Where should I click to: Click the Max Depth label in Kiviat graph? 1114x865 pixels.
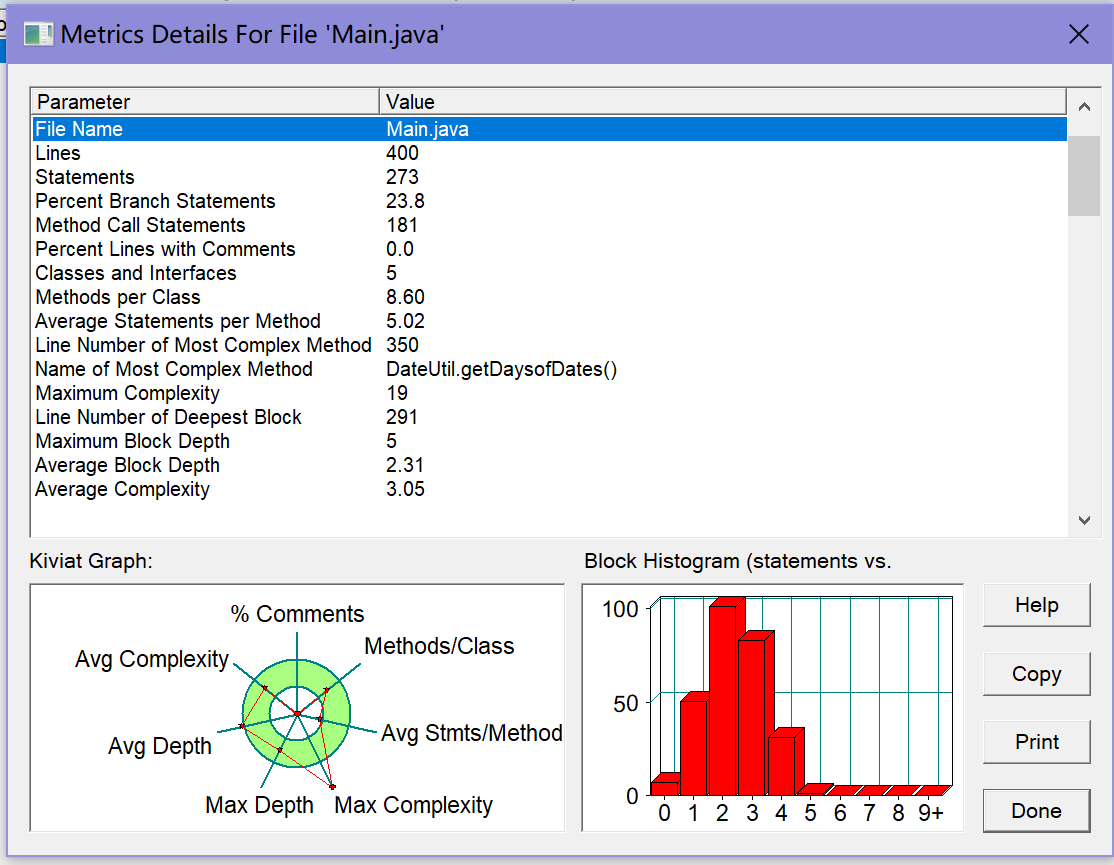259,805
